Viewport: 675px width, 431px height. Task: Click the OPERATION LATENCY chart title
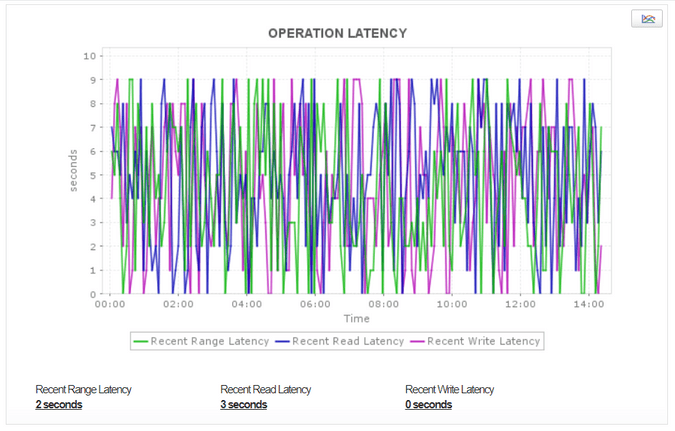coord(337,33)
